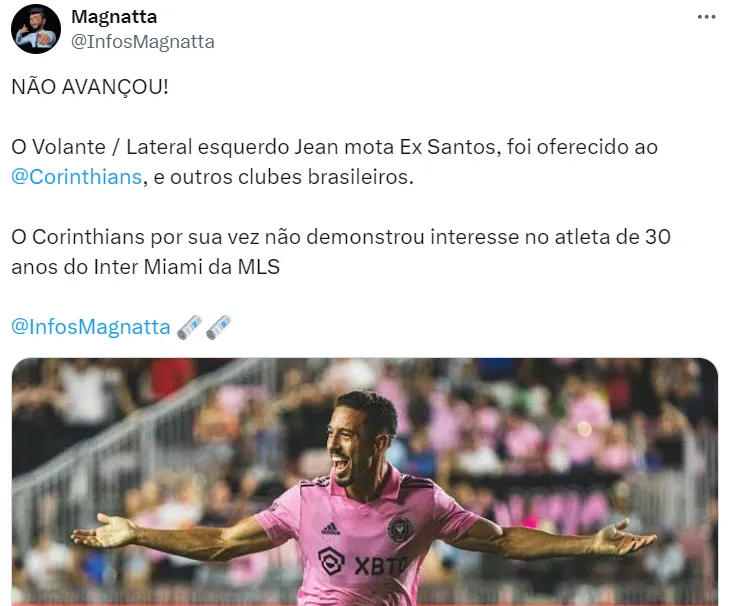Open the @Corinthians mention link

77,177
